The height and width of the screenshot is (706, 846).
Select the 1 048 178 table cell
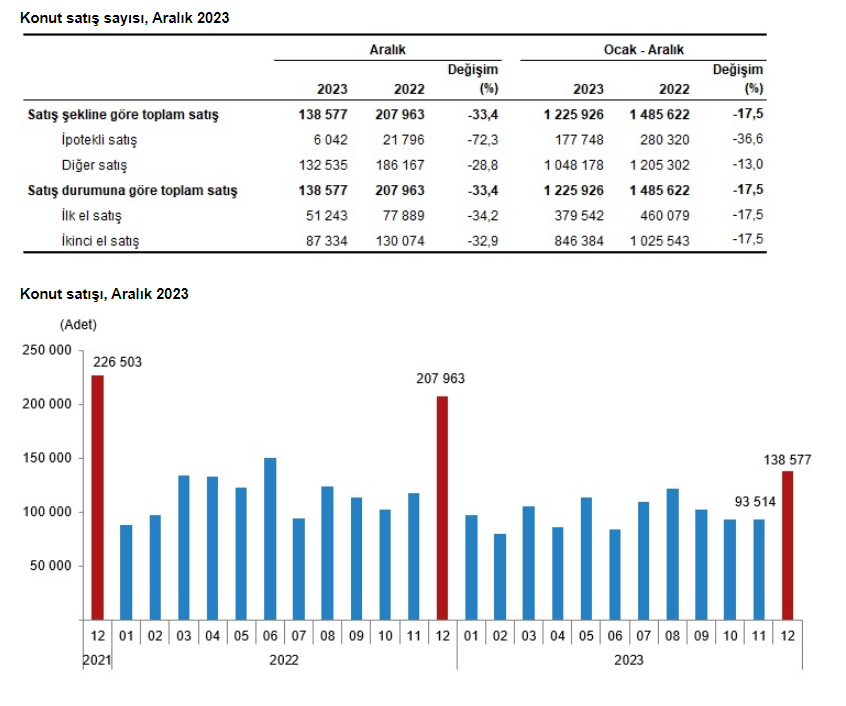[x=574, y=165]
